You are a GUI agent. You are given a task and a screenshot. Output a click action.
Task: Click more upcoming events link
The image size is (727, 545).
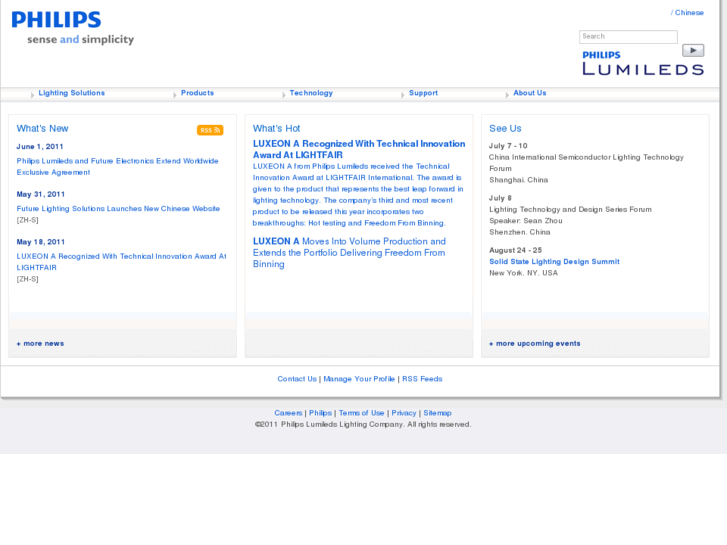[x=535, y=343]
